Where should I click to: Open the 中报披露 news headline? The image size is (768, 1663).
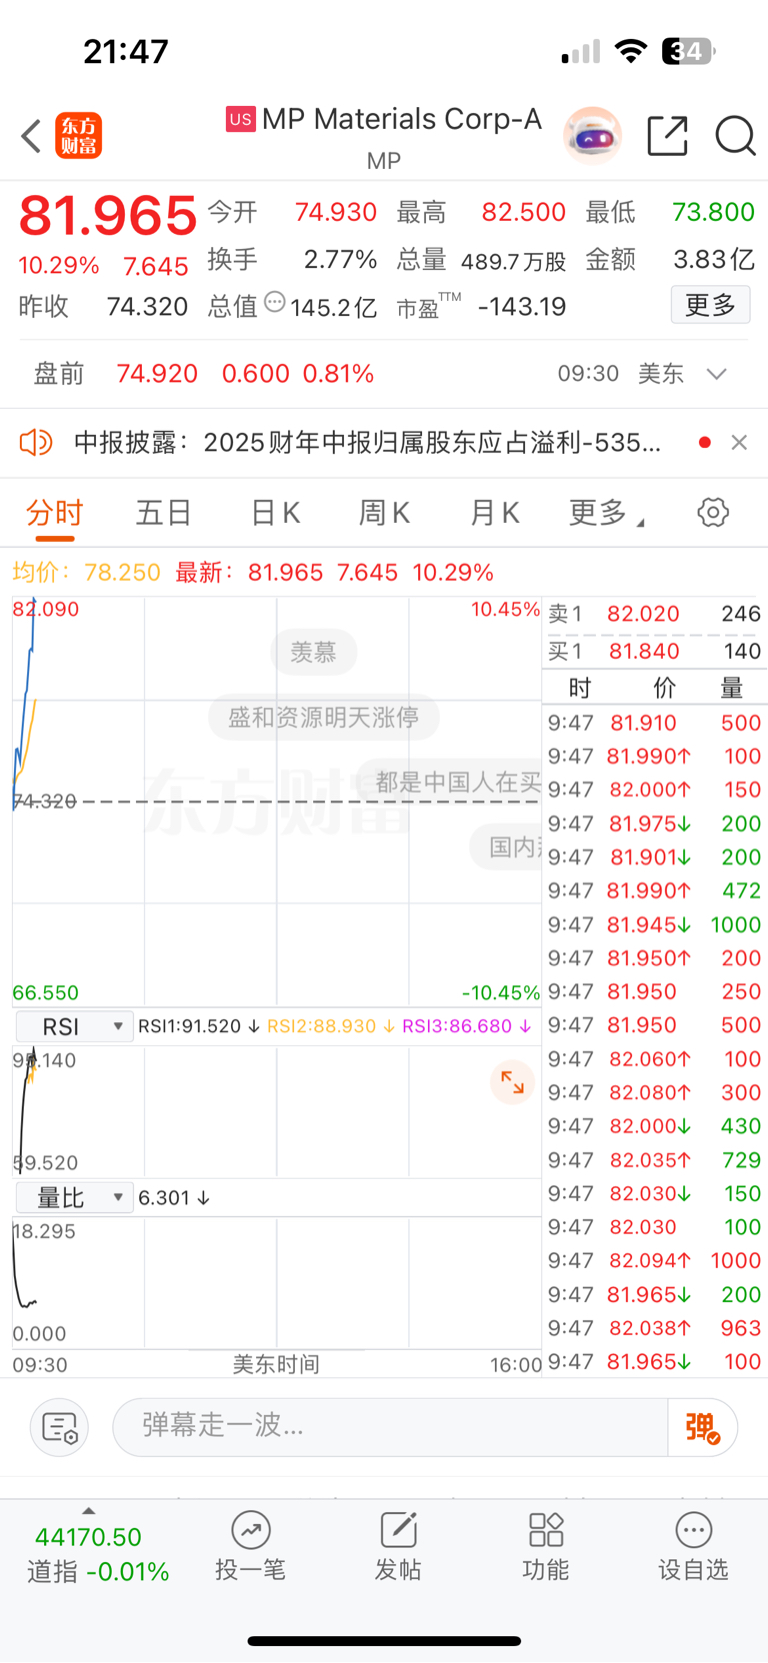(x=367, y=442)
